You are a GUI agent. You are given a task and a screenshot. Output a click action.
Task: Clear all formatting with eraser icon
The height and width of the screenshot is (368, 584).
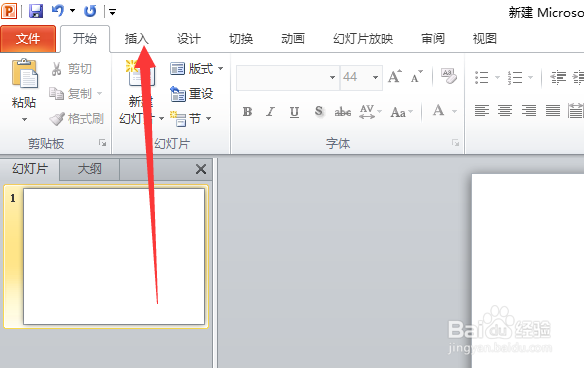coord(448,76)
